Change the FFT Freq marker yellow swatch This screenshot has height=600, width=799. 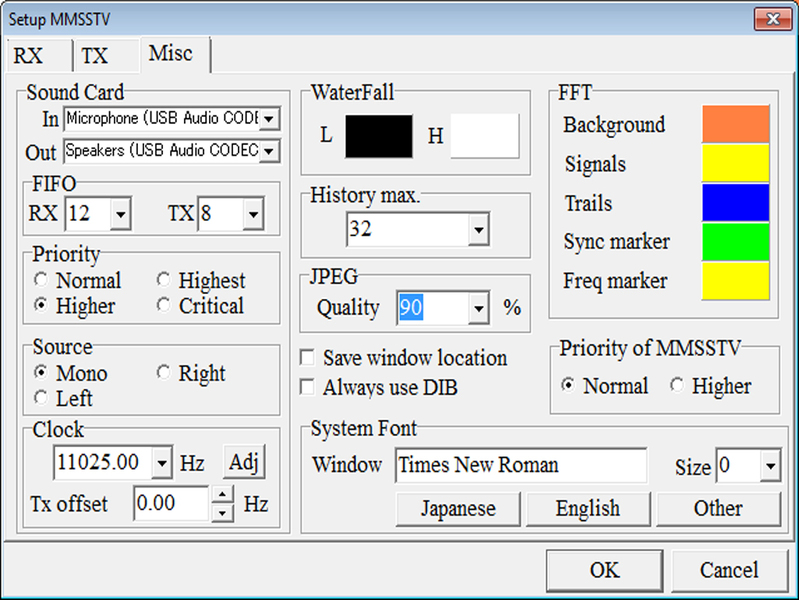735,281
